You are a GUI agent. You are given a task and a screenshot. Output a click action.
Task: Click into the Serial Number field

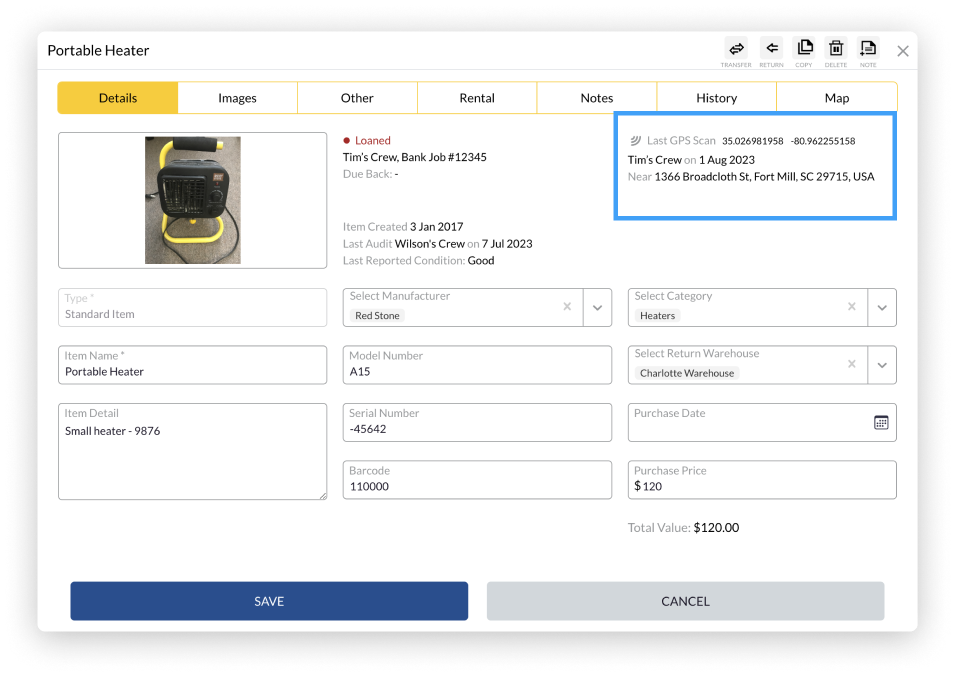(477, 429)
